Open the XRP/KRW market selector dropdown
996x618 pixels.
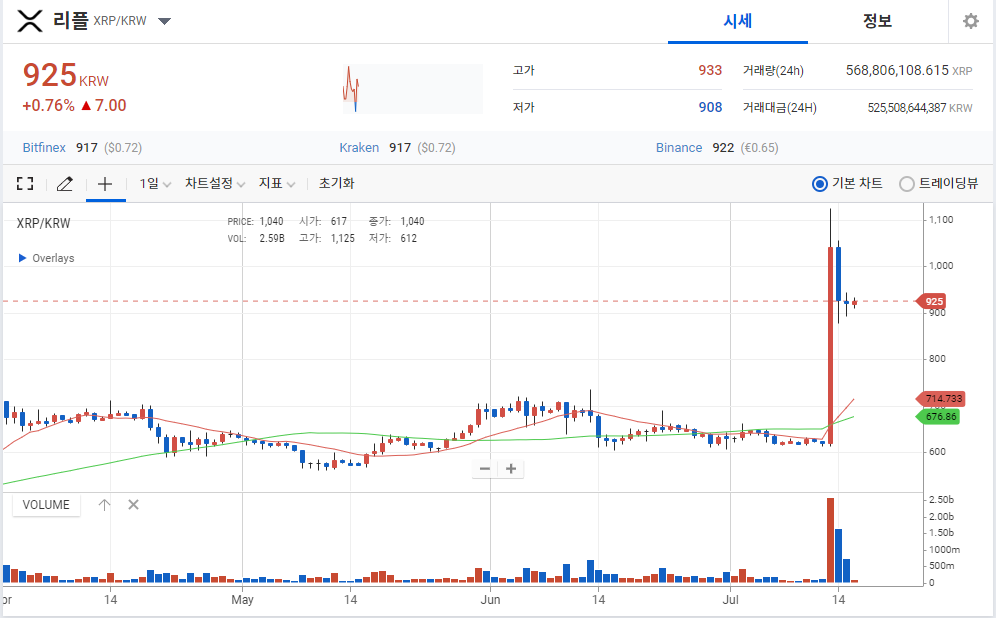164,21
